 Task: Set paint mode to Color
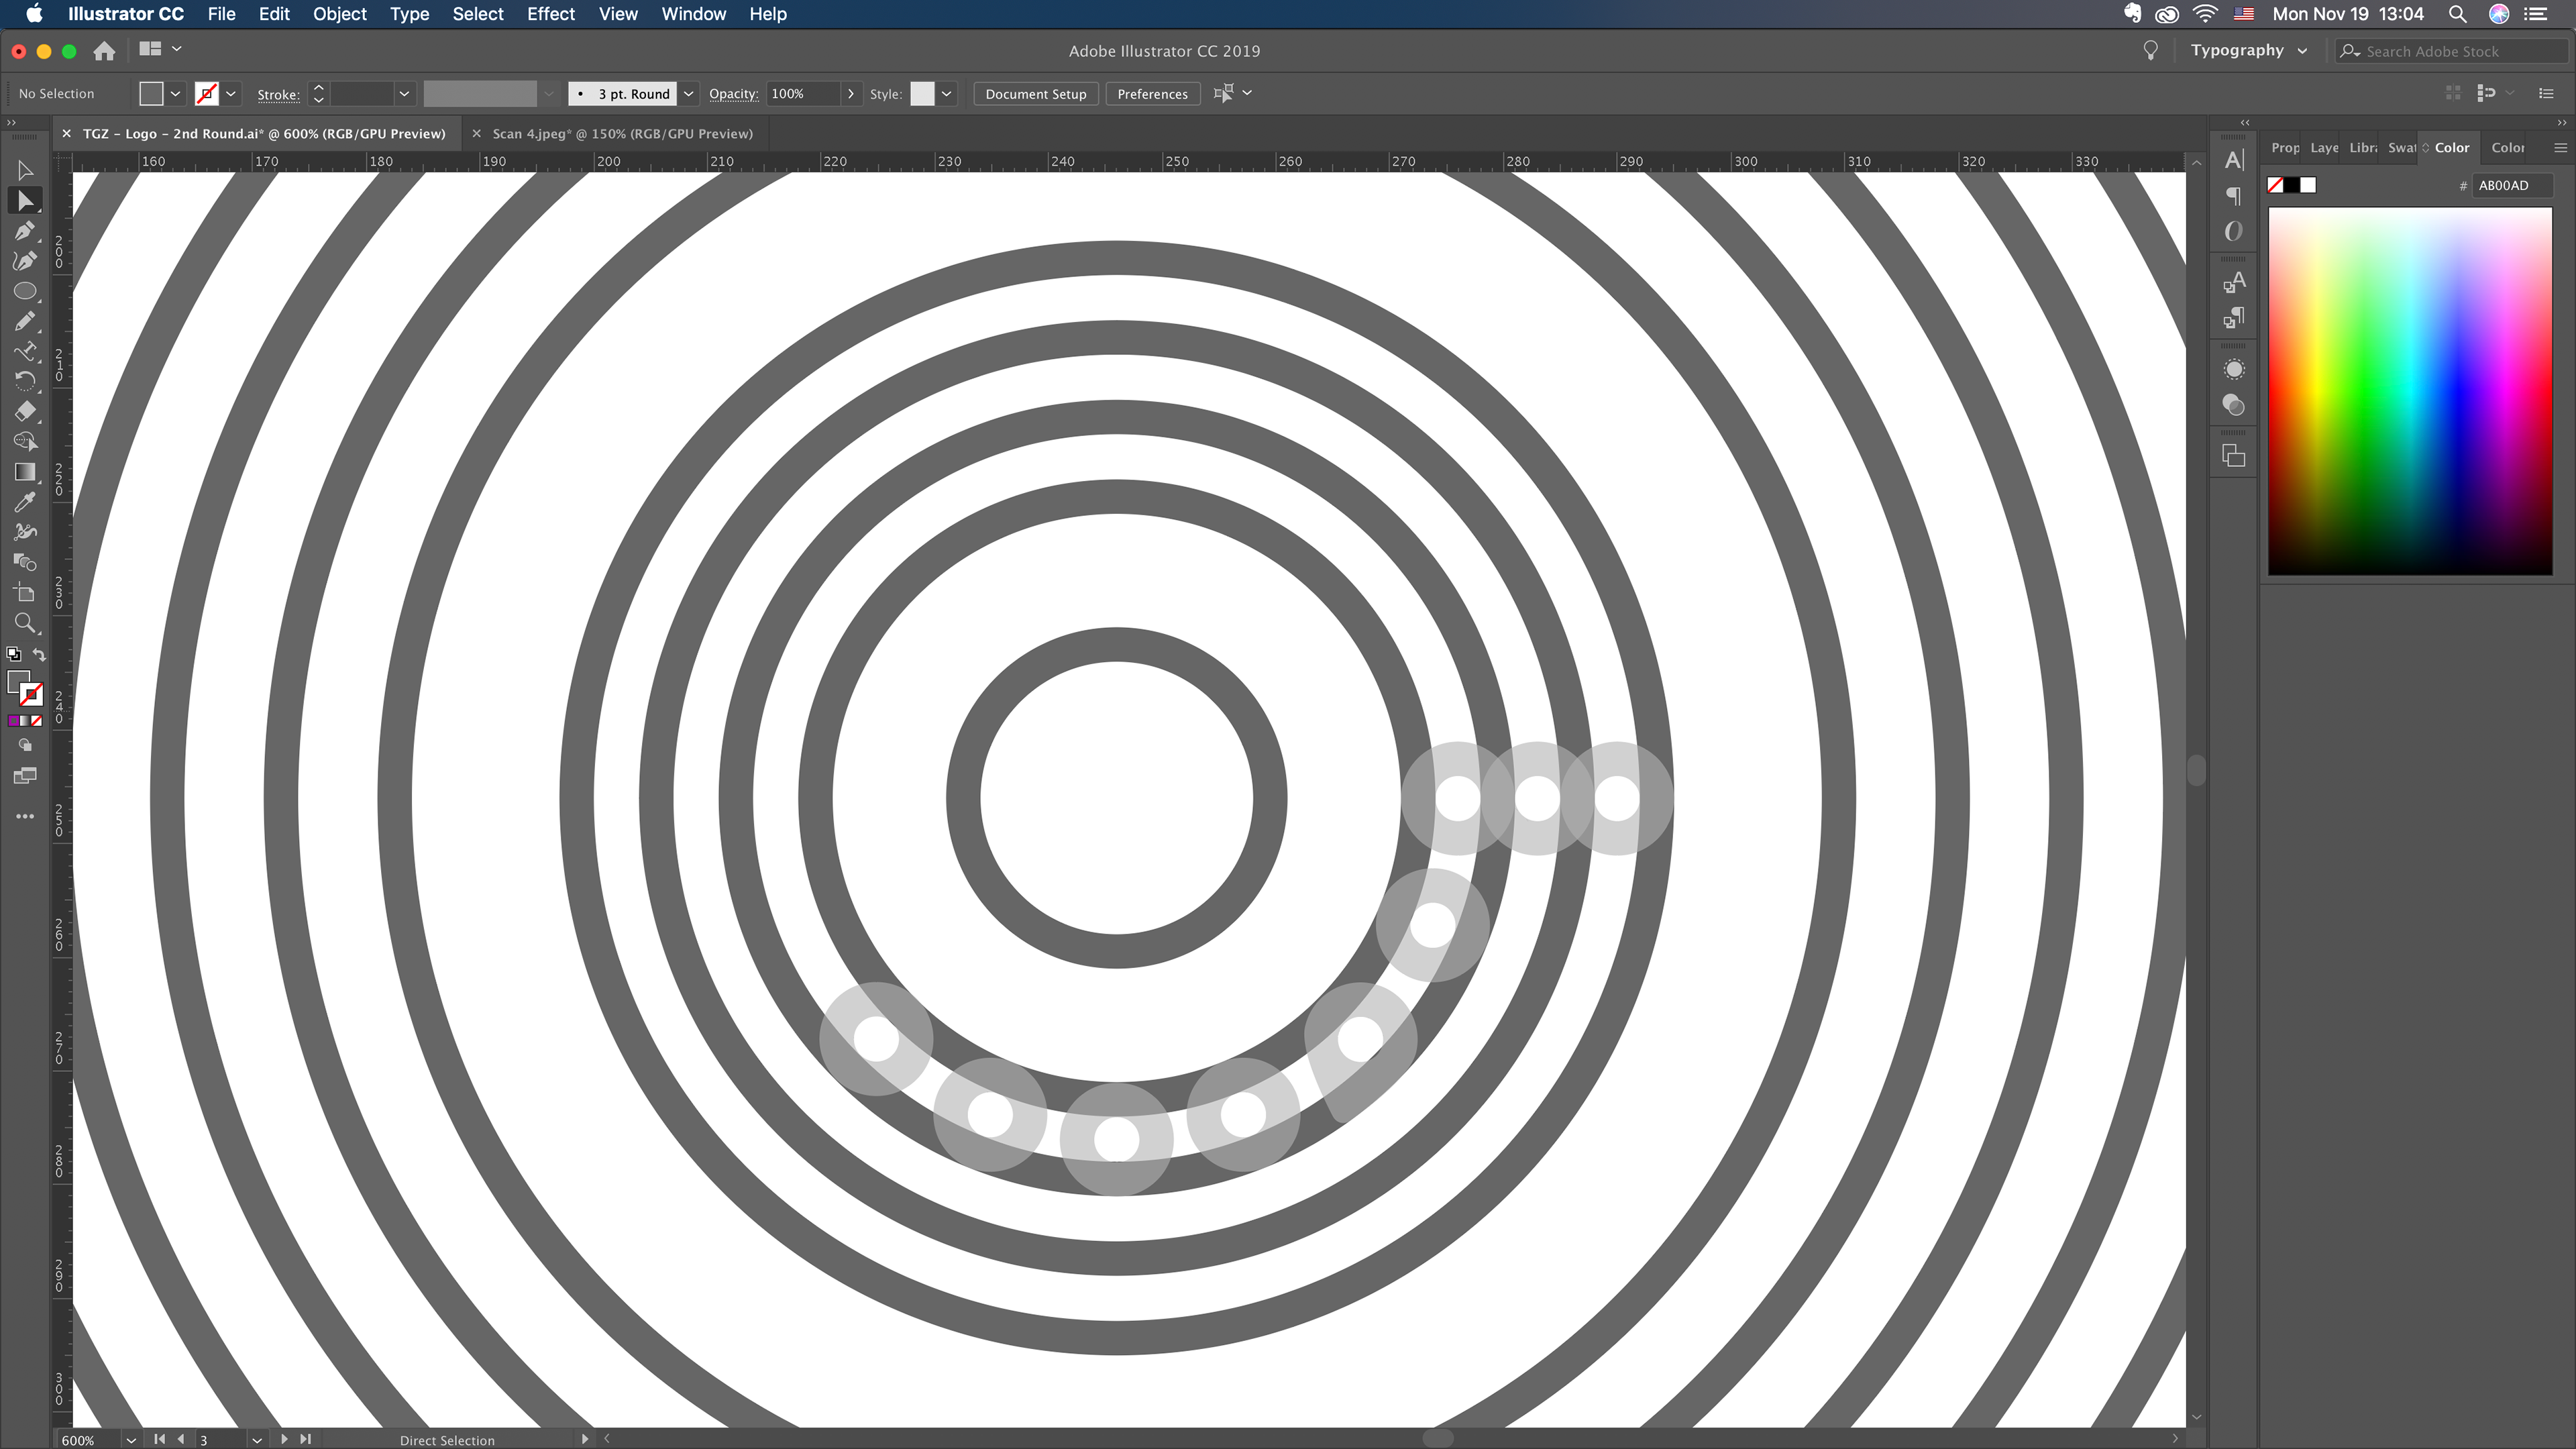coord(13,721)
